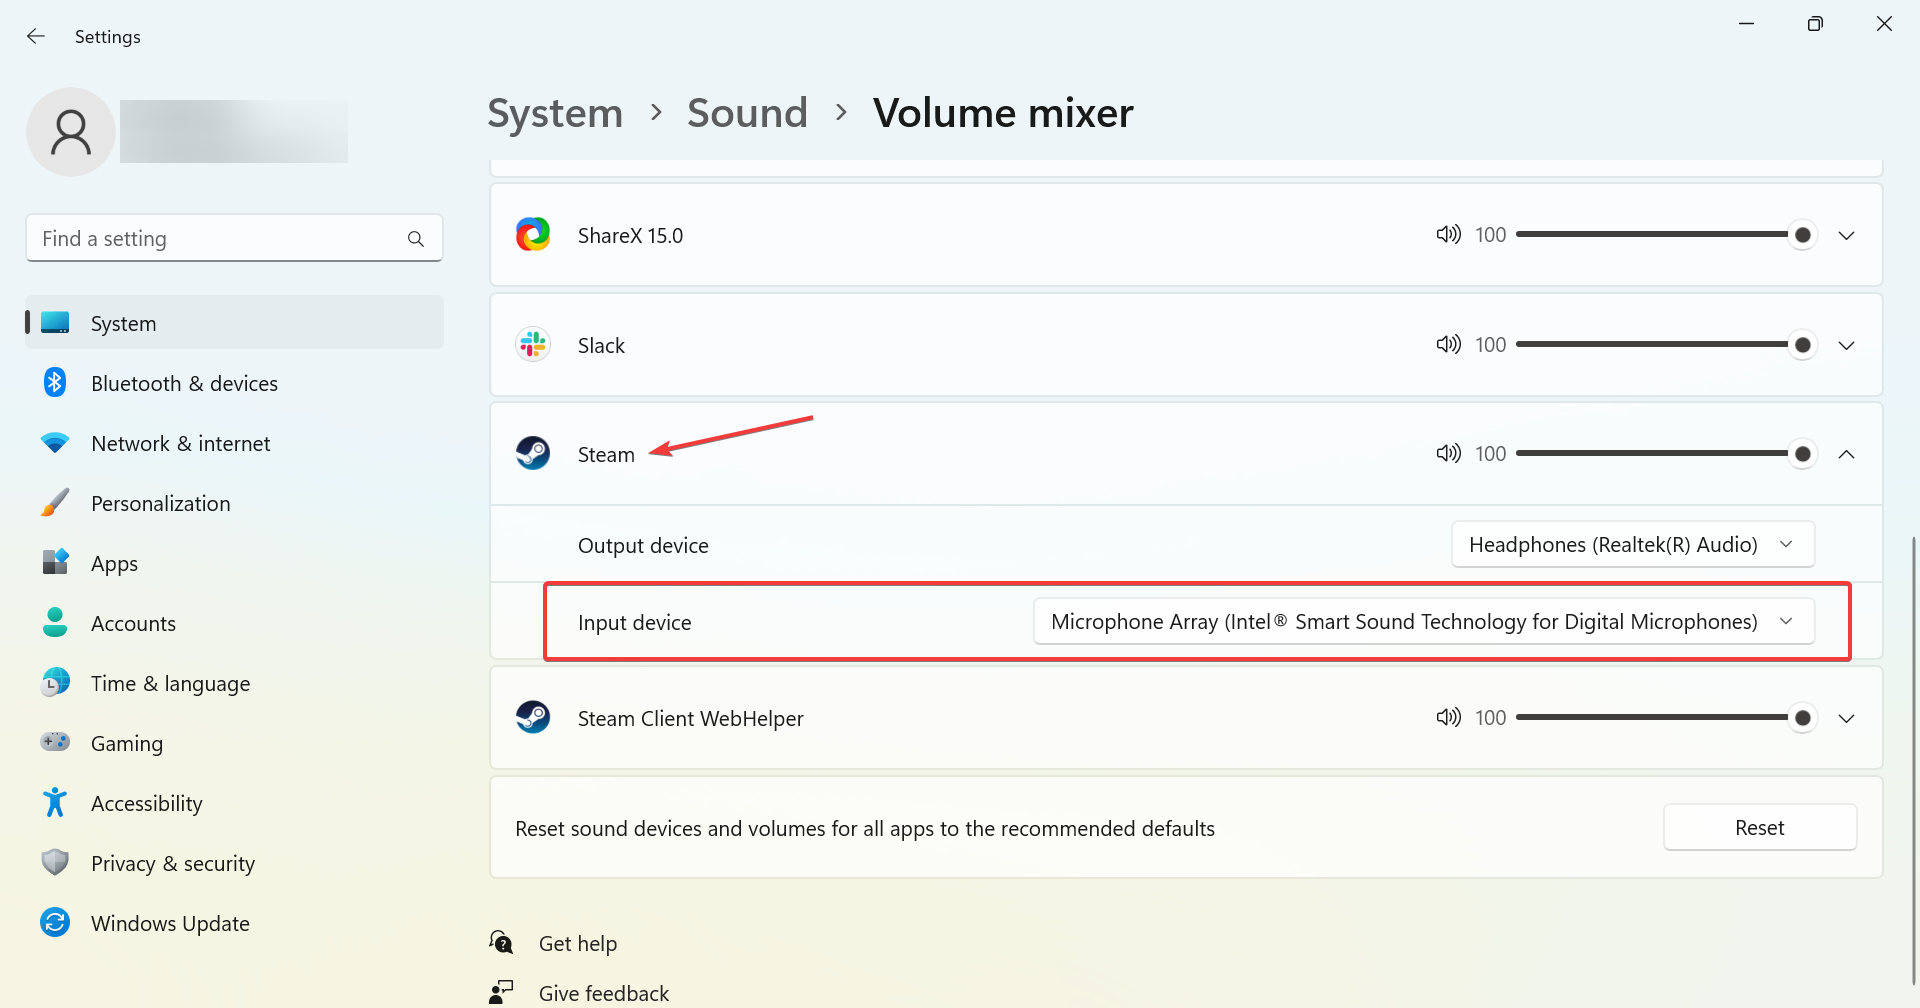The image size is (1920, 1008).
Task: Click the Input device label
Action: pos(634,622)
